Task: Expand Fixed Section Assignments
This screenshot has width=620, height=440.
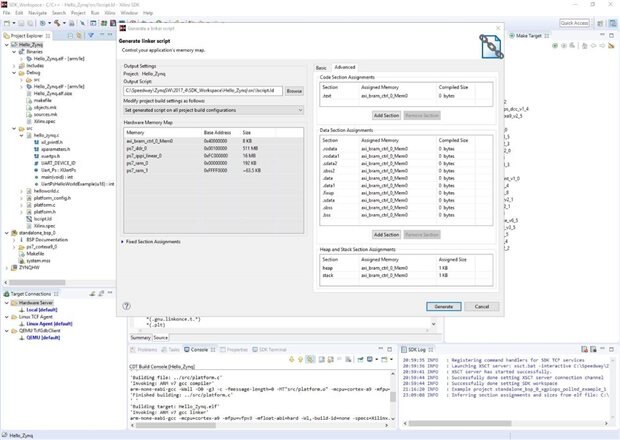Action: [123, 242]
